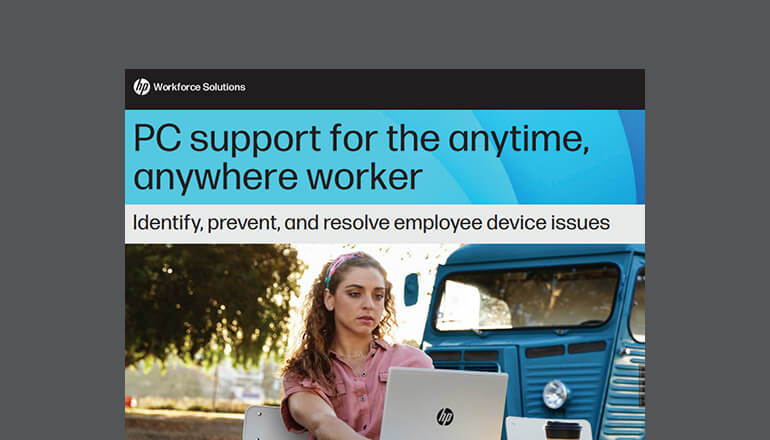Viewport: 770px width, 440px height.
Task: Click the HP logo on the laptop lid
Action: coord(445,416)
